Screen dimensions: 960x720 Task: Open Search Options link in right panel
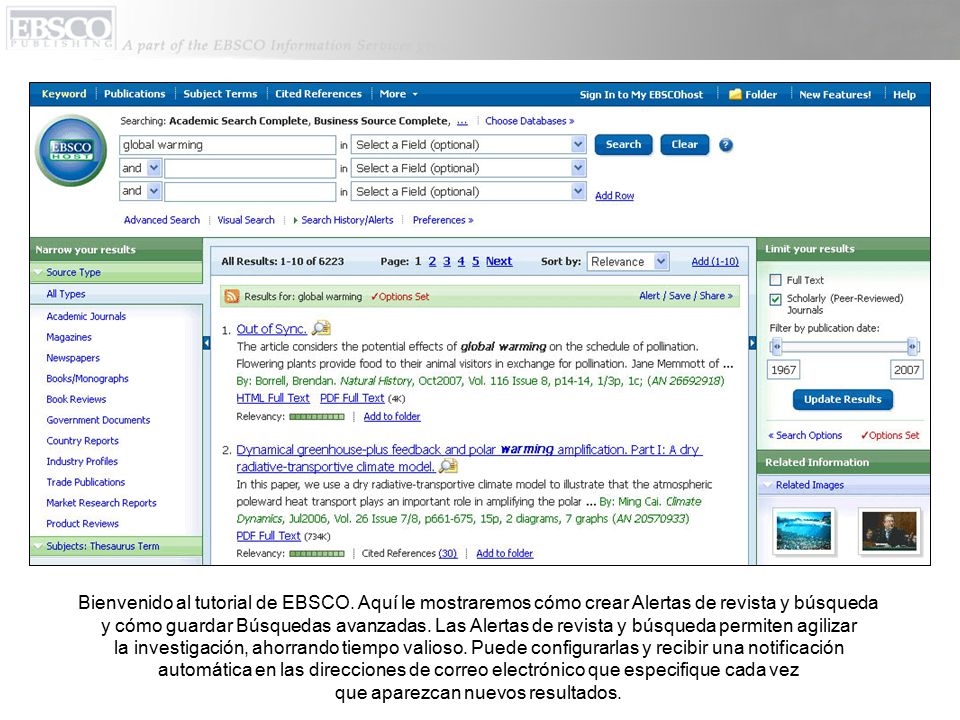tap(805, 435)
